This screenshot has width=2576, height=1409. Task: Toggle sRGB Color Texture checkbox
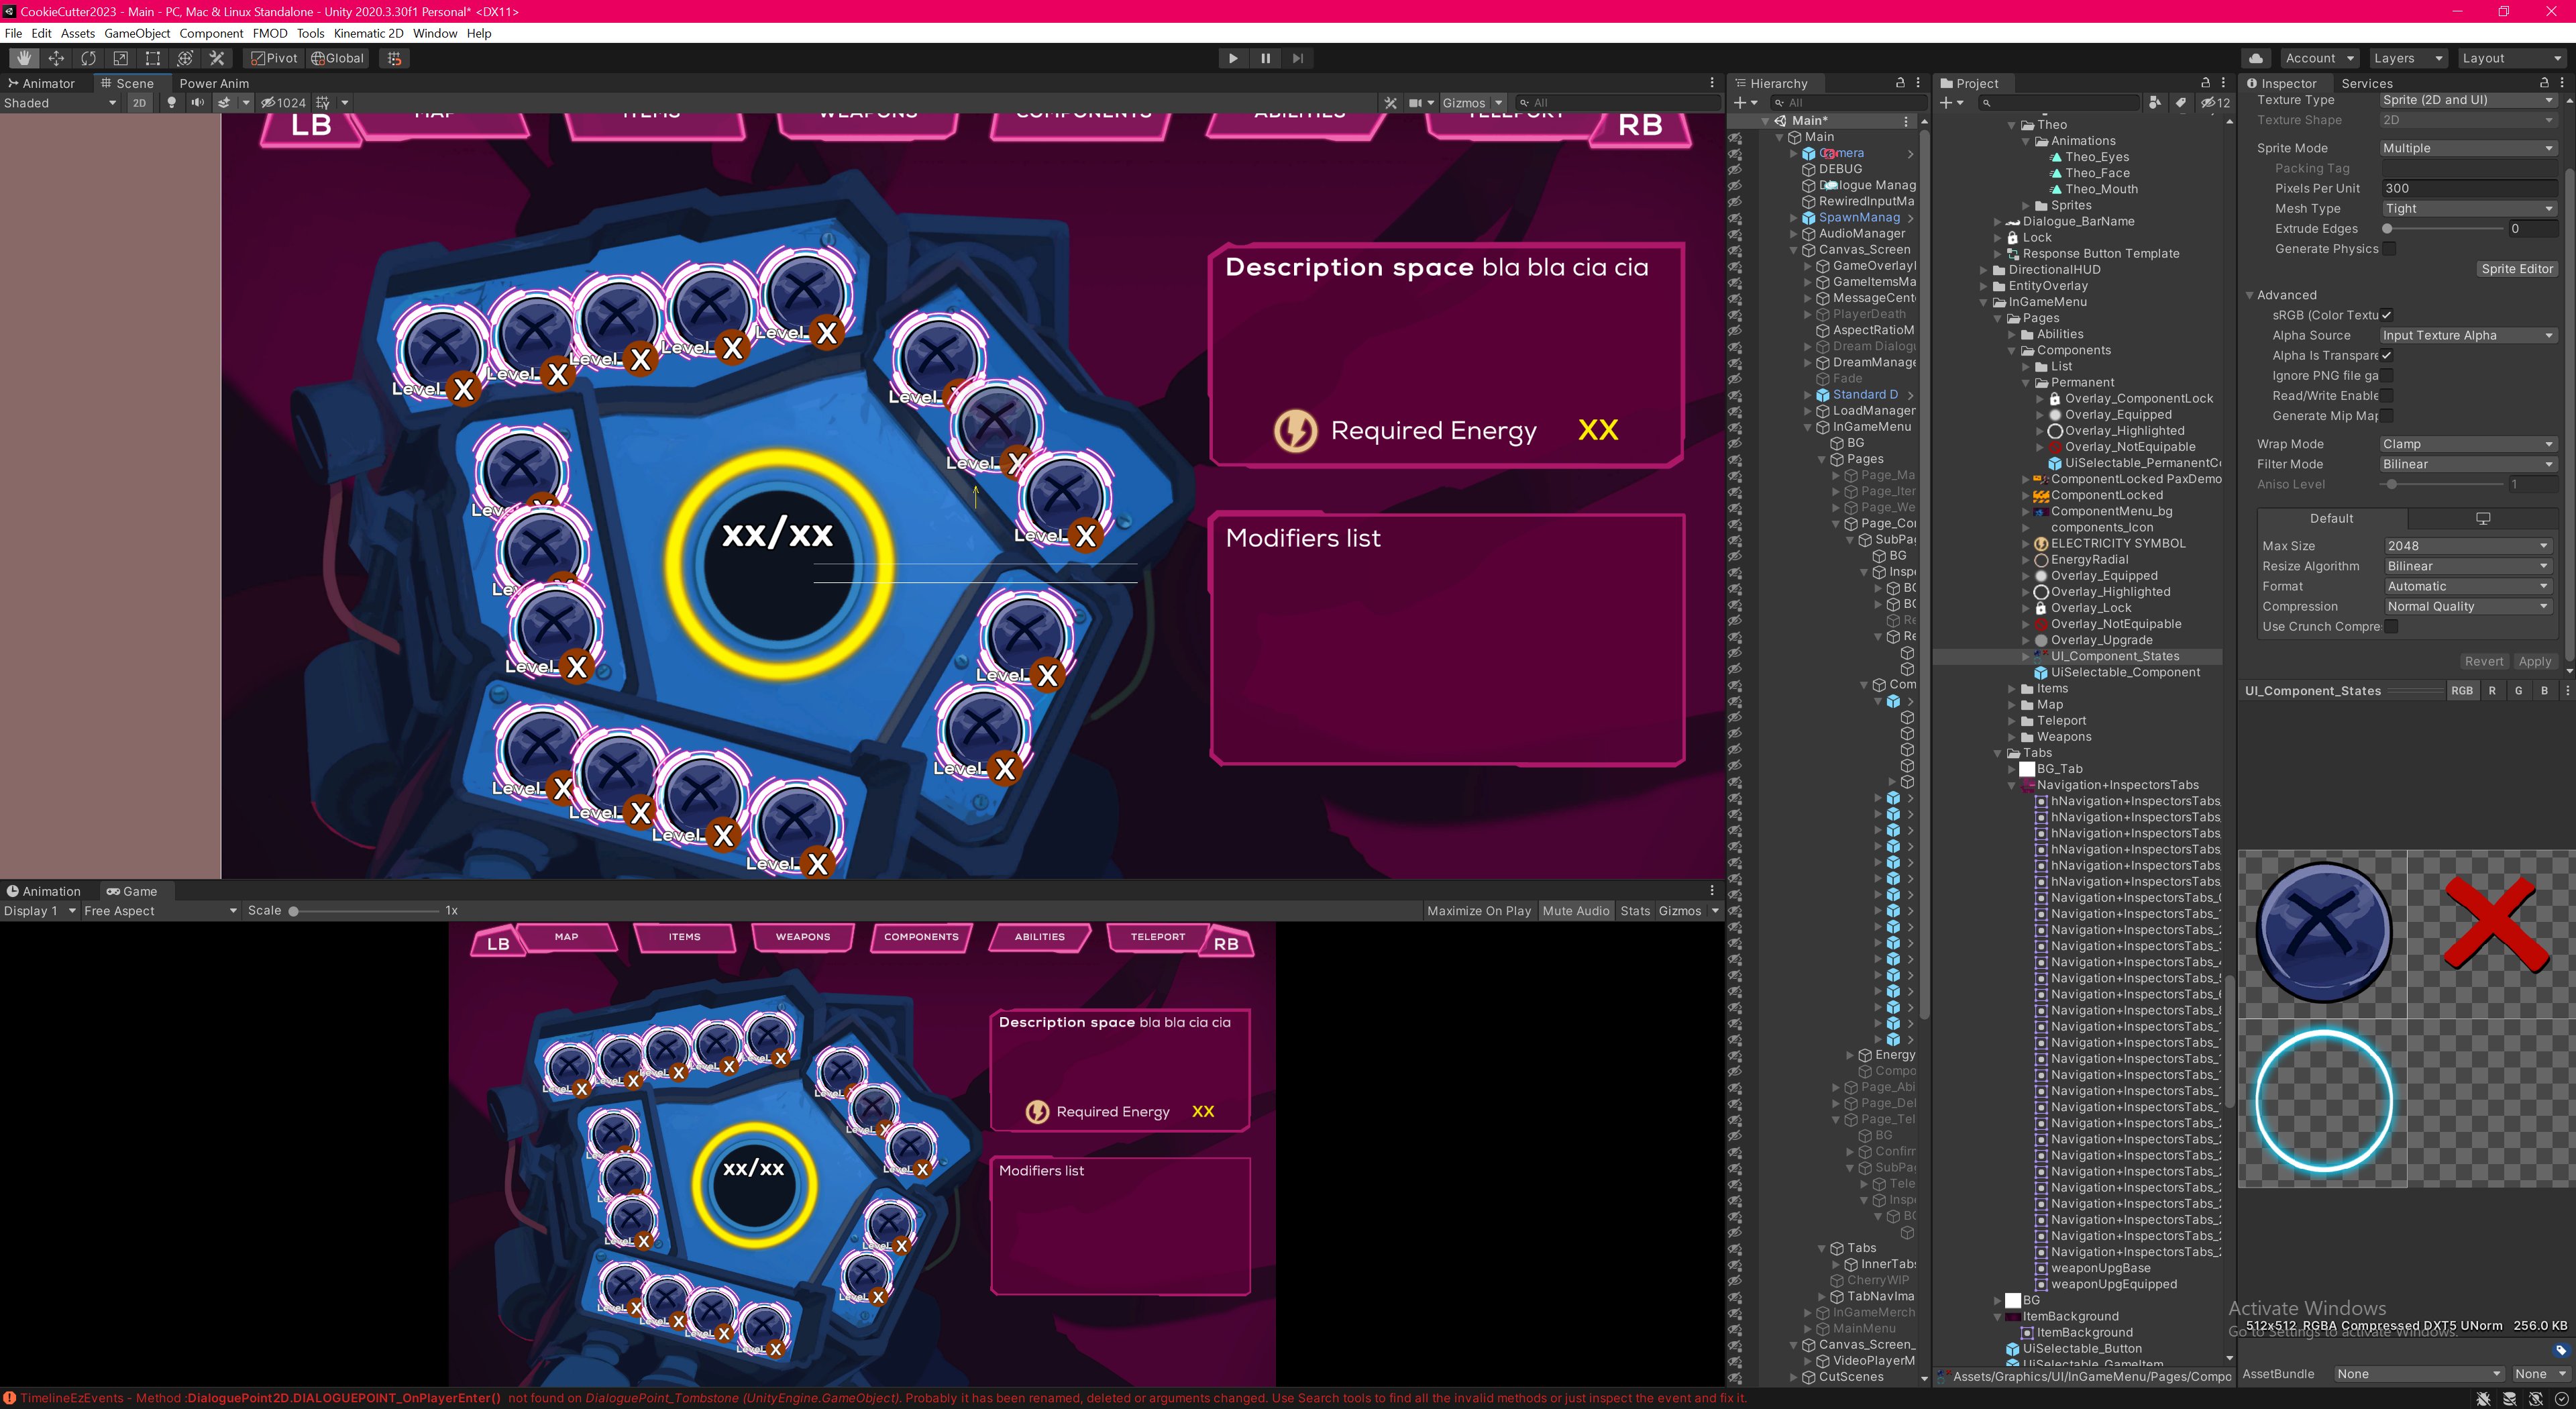tap(2386, 315)
